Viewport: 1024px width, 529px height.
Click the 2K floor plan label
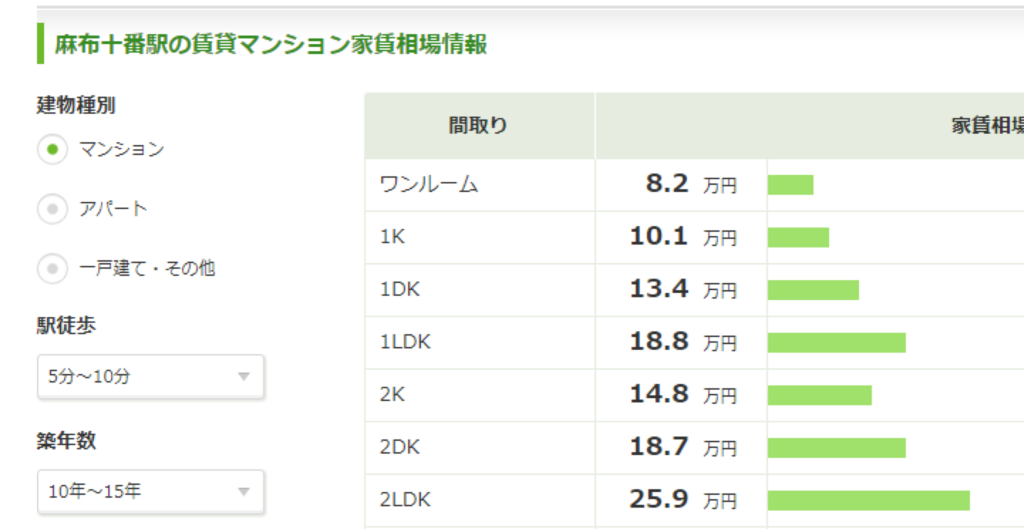click(x=393, y=394)
